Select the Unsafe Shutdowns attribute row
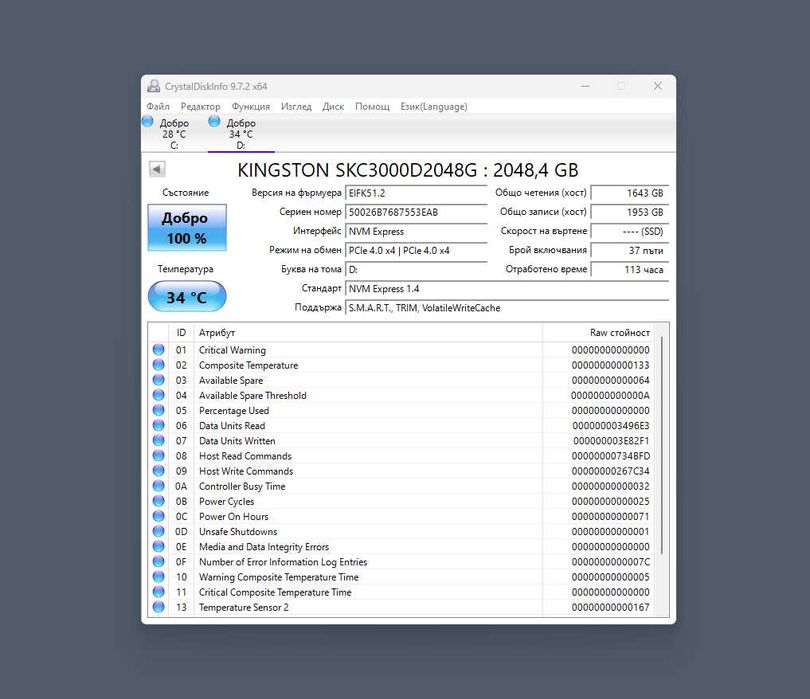 point(401,531)
